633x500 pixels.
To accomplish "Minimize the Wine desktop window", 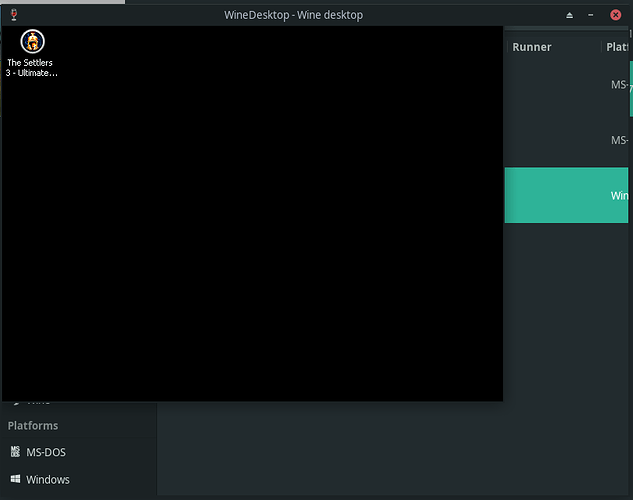I will tap(591, 15).
